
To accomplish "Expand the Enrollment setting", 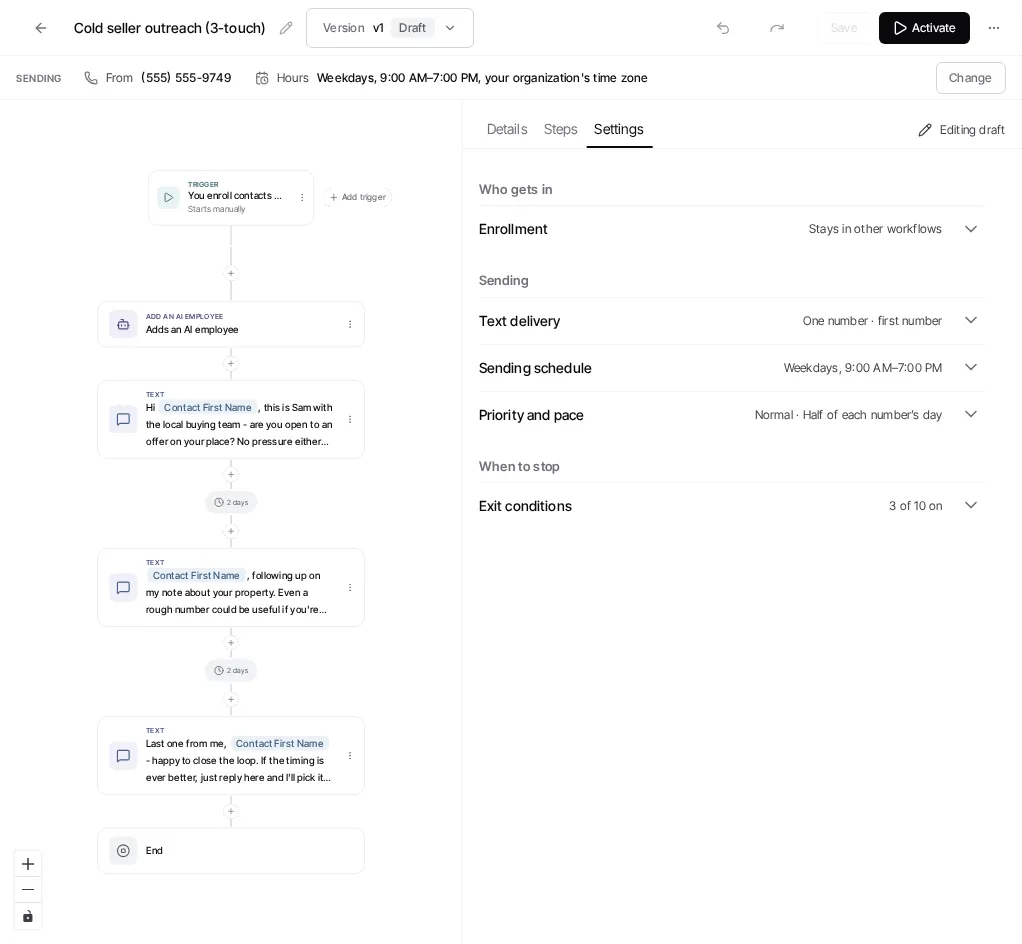I will pos(731,229).
